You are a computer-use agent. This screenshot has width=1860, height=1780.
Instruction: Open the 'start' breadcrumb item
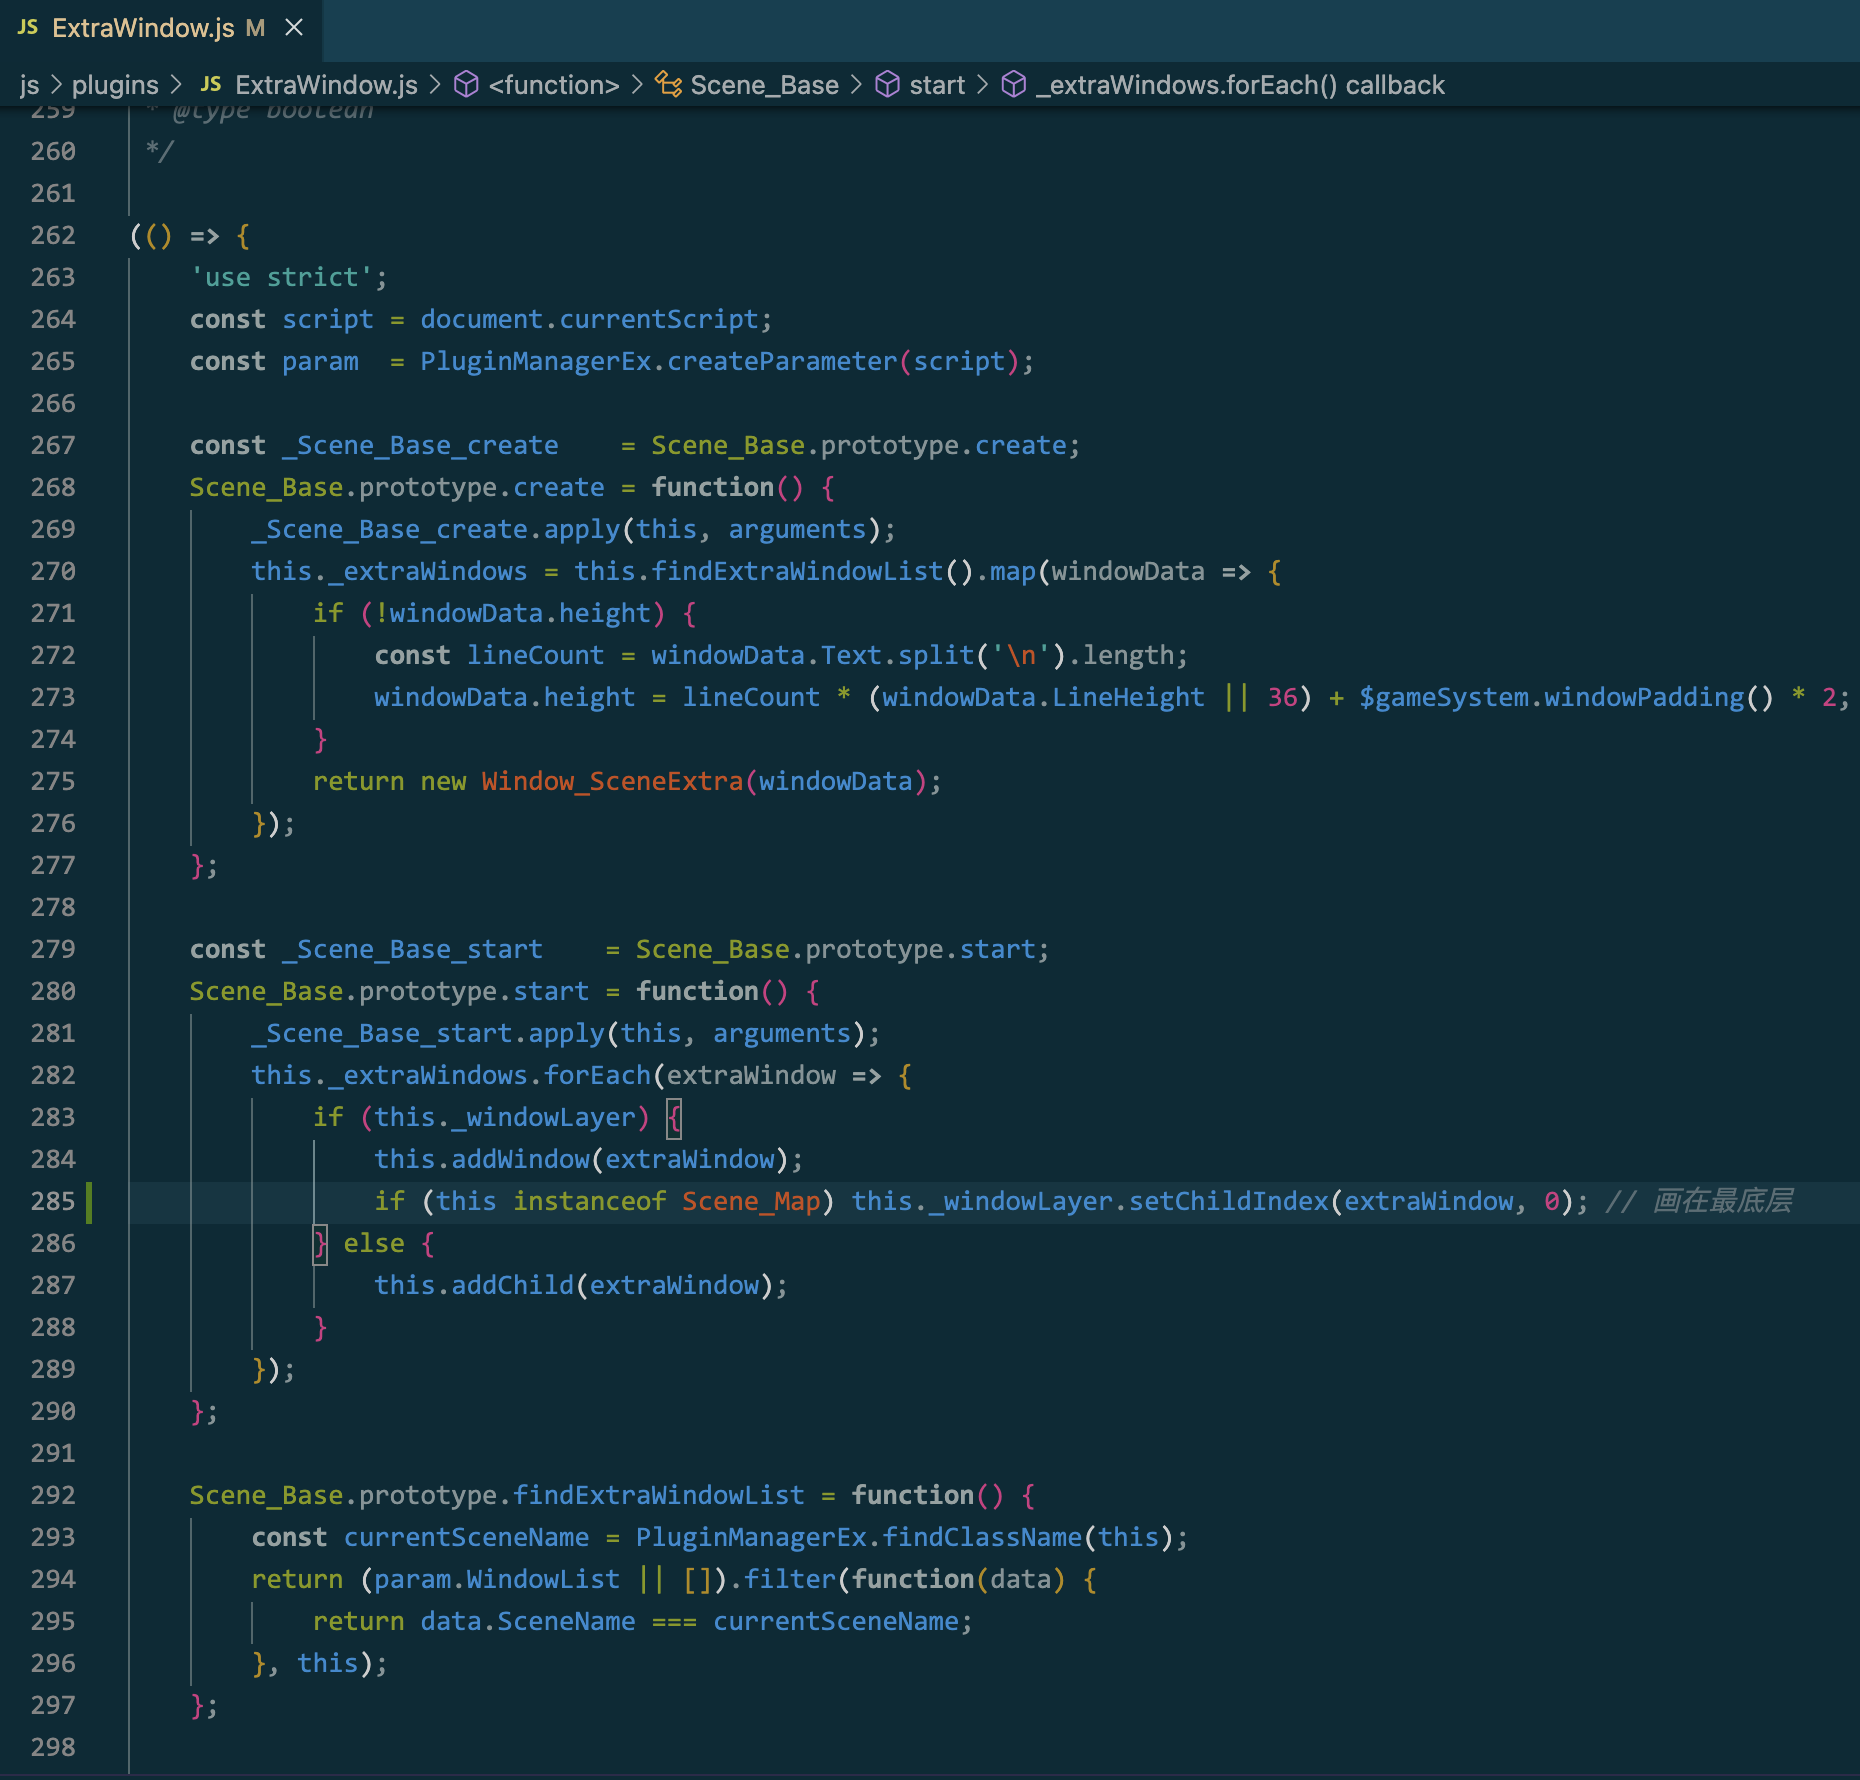(x=937, y=85)
